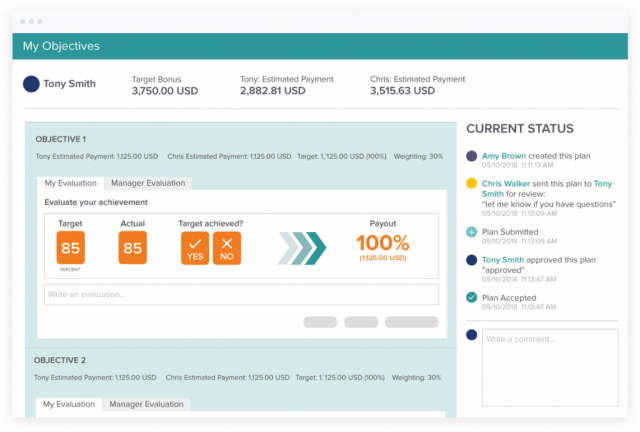Click the widest gray button under the evaluation box
640x432 pixels.
click(411, 322)
